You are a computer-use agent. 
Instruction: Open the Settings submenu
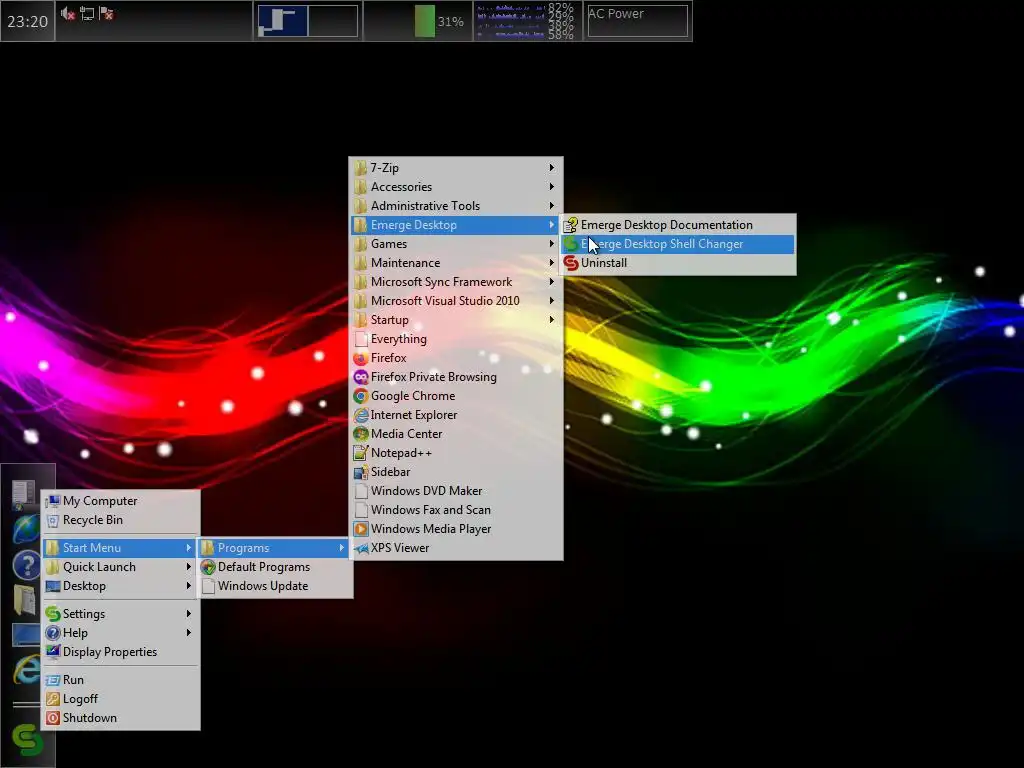[121, 614]
